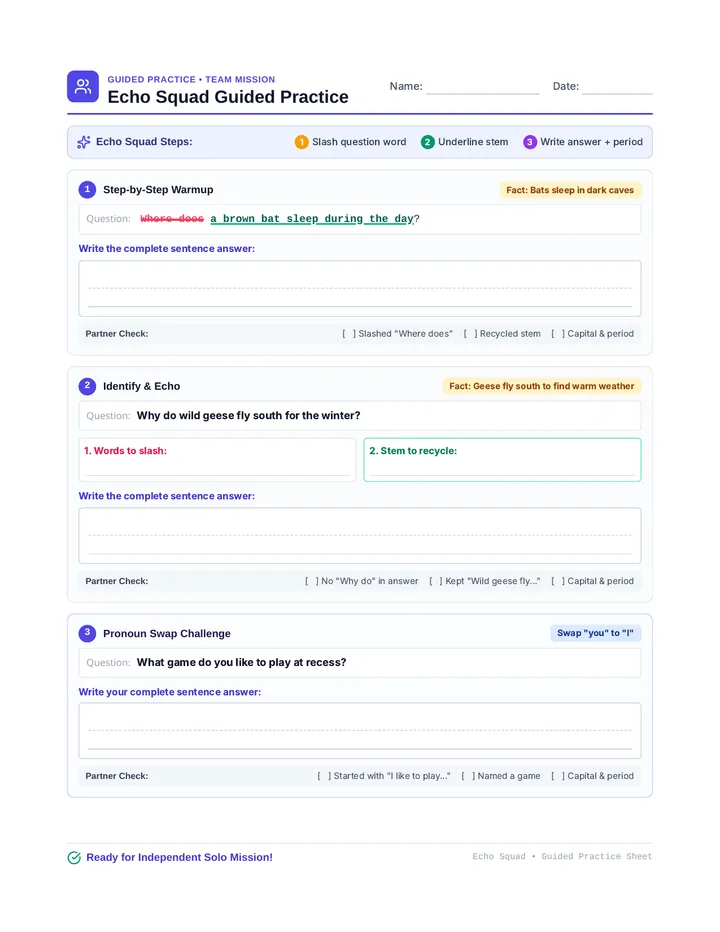The width and height of the screenshot is (720, 932).
Task: Click the green checkmark icon in footer
Action: pyautogui.click(x=74, y=857)
